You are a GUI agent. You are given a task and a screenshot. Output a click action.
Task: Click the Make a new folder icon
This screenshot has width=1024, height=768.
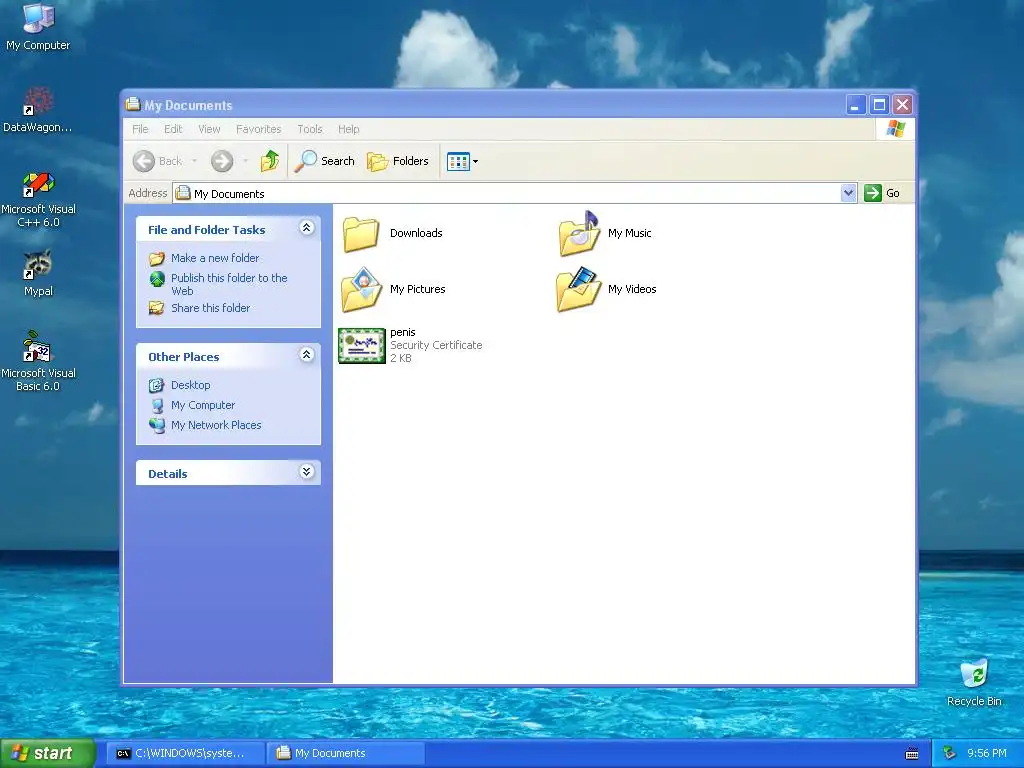pos(157,259)
